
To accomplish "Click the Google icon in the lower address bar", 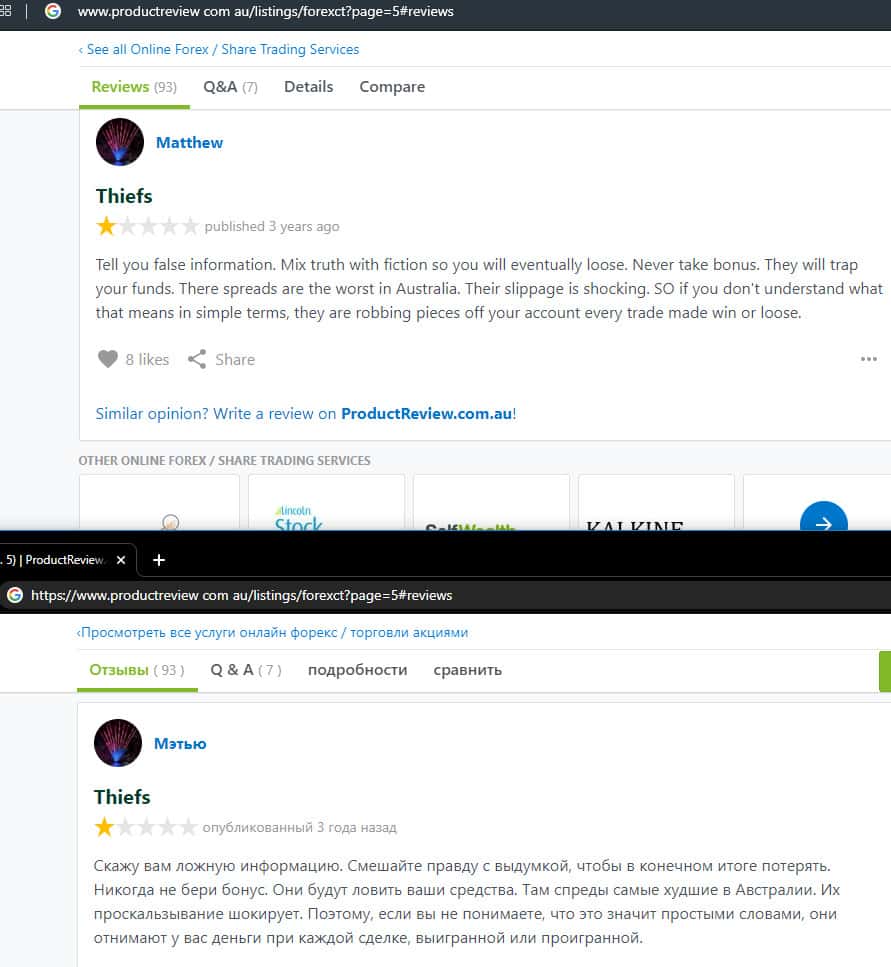I will (15, 595).
